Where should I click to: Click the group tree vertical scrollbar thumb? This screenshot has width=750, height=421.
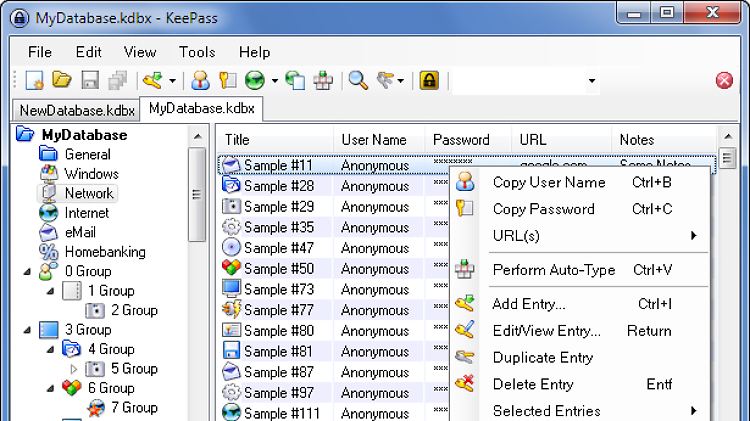[197, 194]
